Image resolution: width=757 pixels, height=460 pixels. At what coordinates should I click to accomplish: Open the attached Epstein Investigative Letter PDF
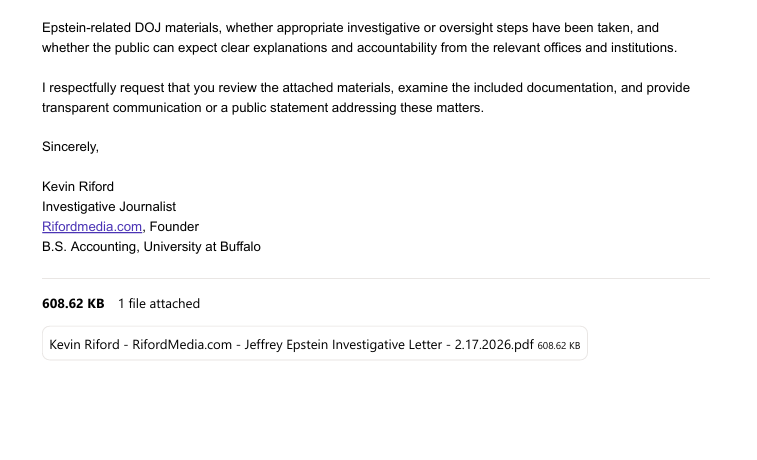coord(291,345)
